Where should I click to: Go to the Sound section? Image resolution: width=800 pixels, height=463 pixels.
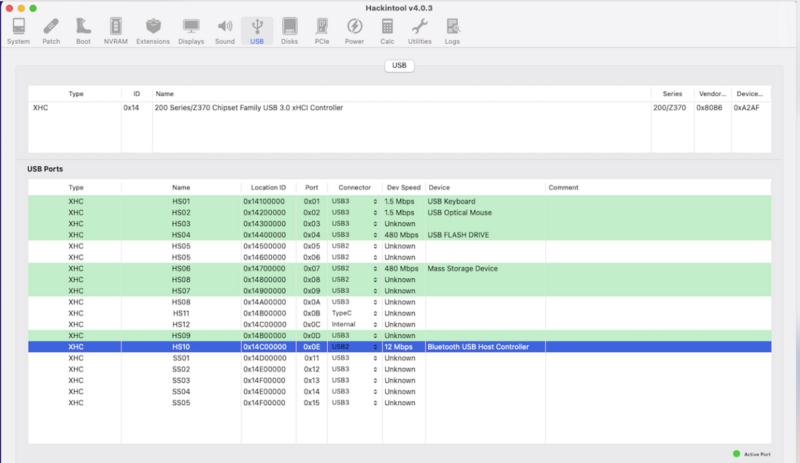click(224, 30)
